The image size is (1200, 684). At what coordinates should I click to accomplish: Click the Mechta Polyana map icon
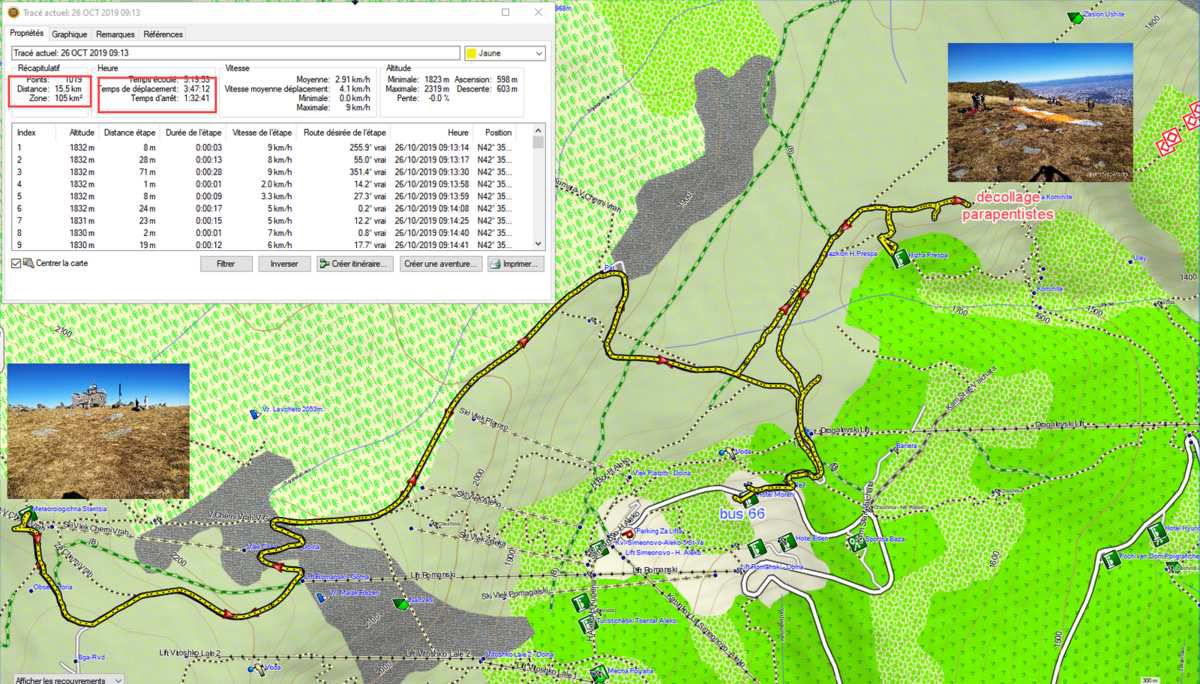point(598,672)
